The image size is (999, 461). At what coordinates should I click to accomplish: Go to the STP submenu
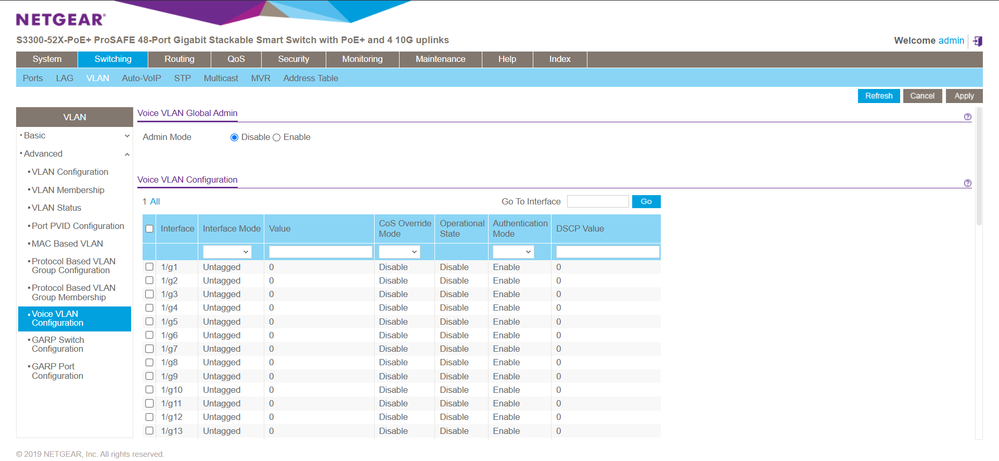point(182,78)
